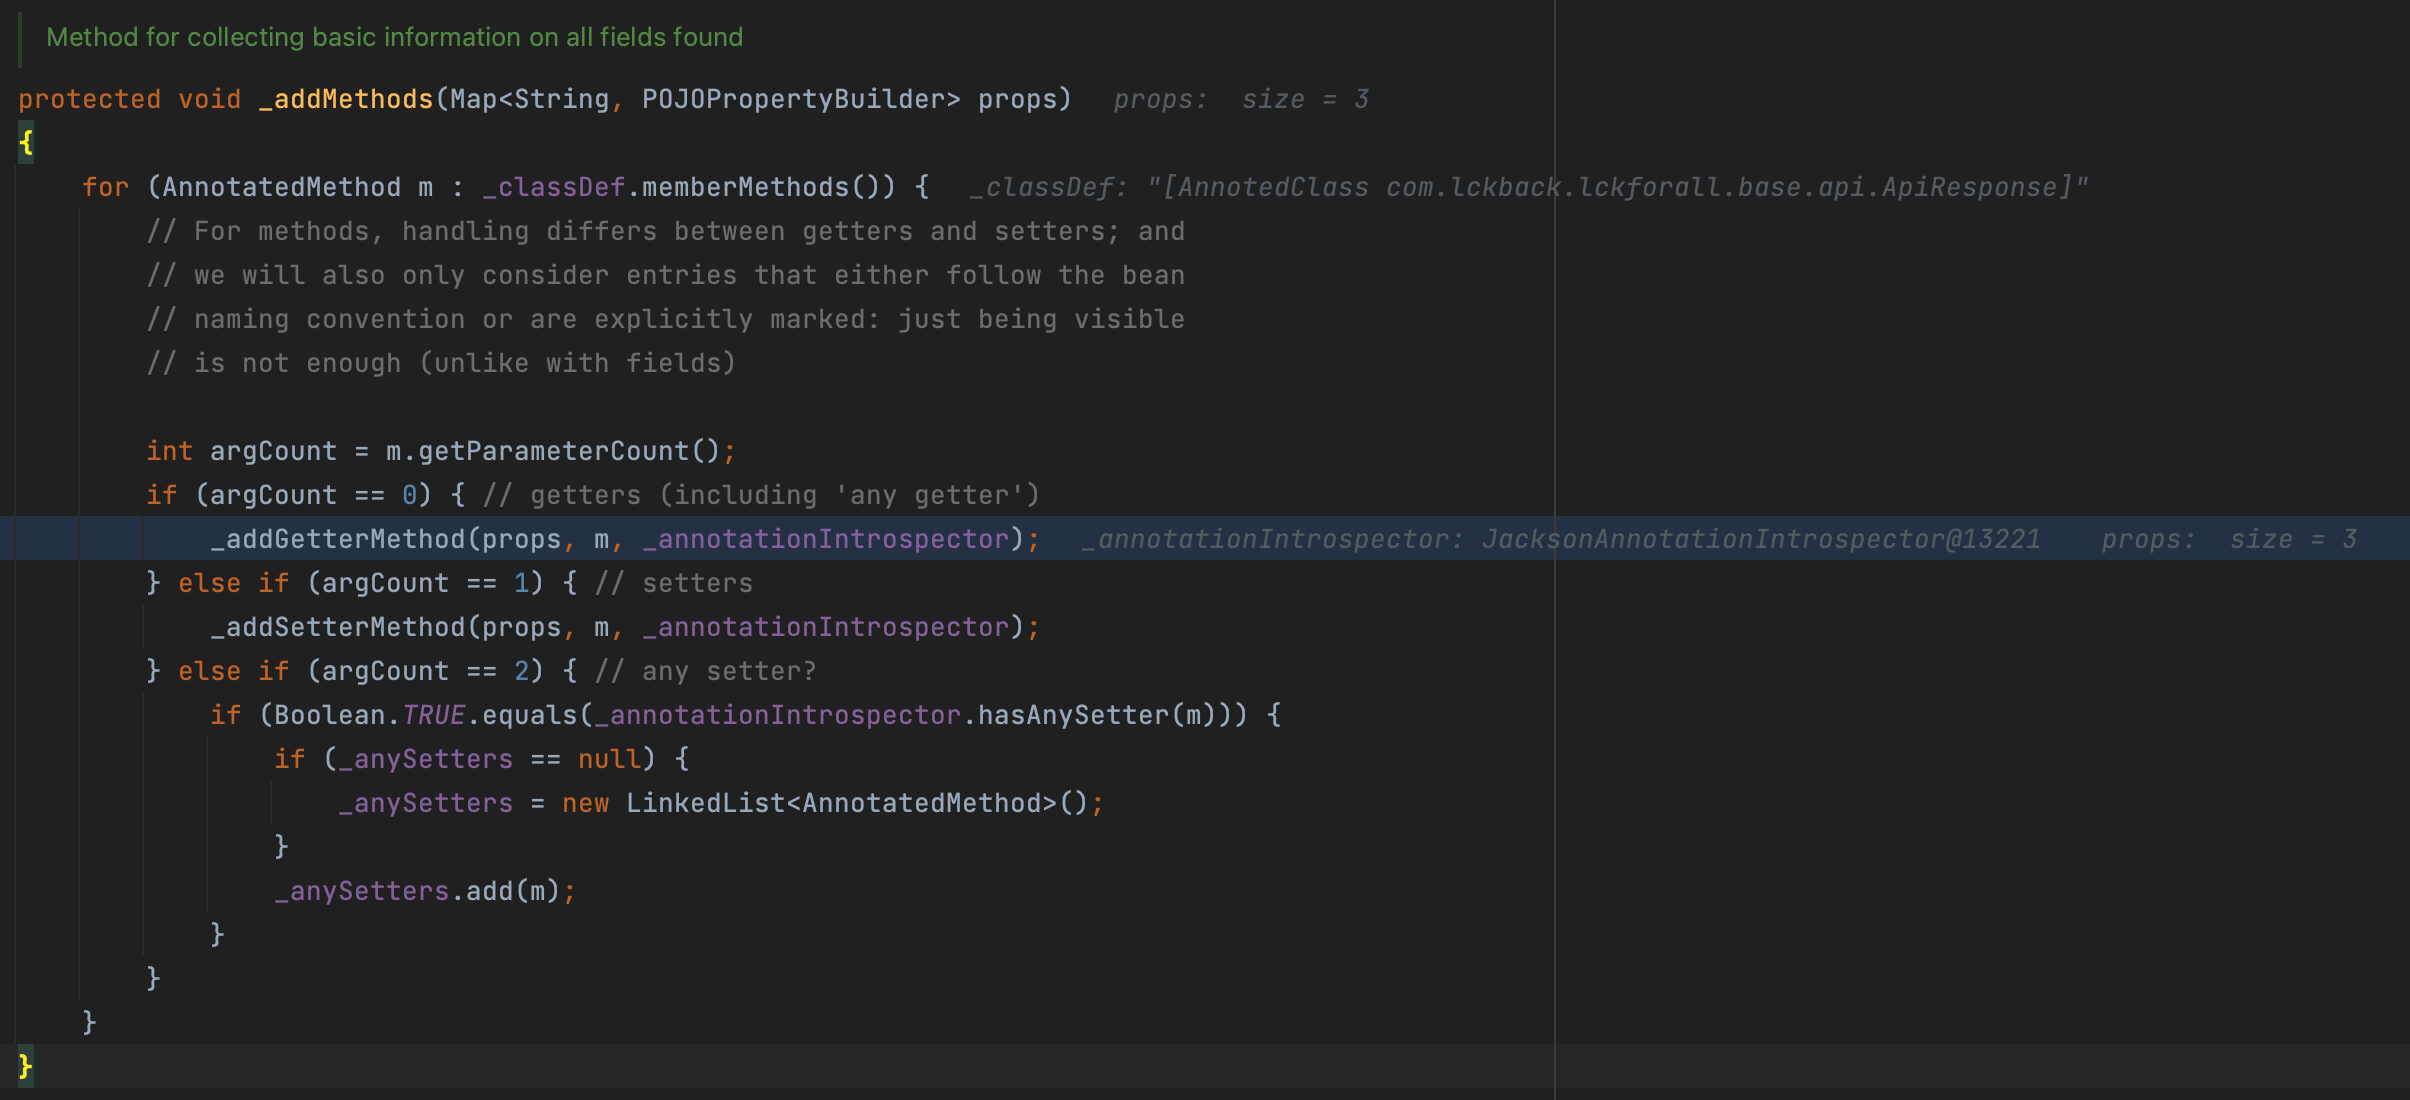The height and width of the screenshot is (1100, 2410).
Task: Click the AnnotatedMethod type in for loop
Action: pos(281,187)
